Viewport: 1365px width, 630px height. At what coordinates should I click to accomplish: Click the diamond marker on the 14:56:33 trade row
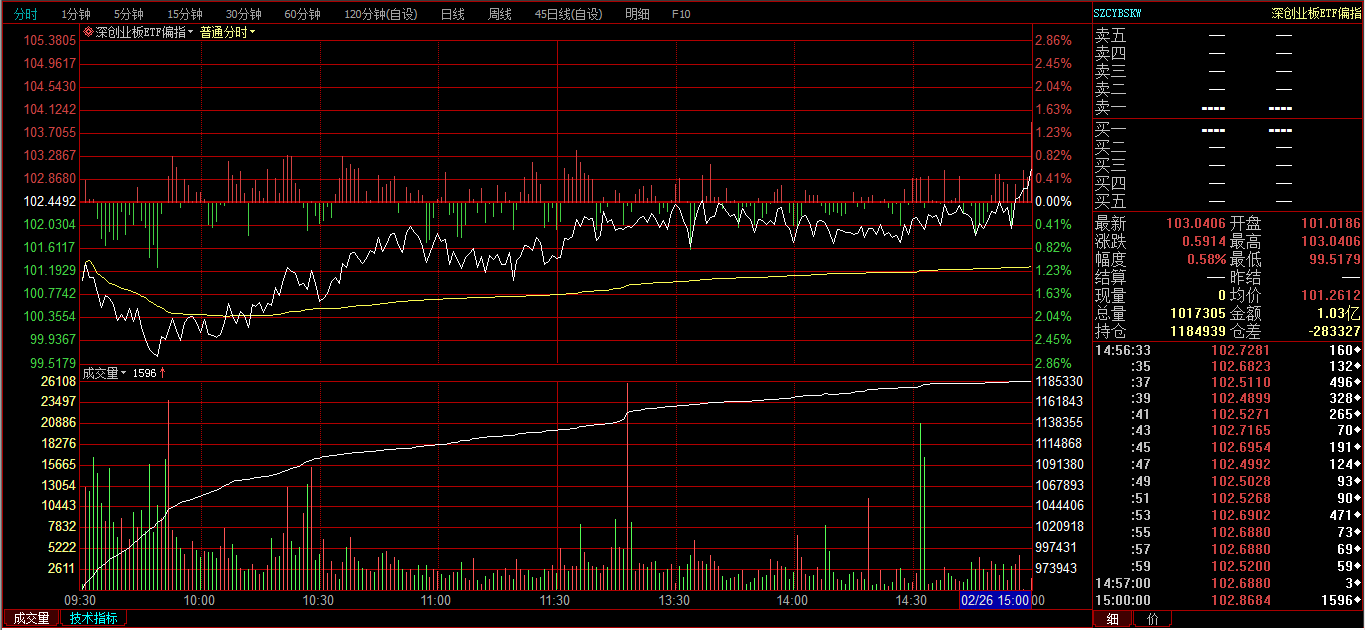pyautogui.click(x=1357, y=350)
